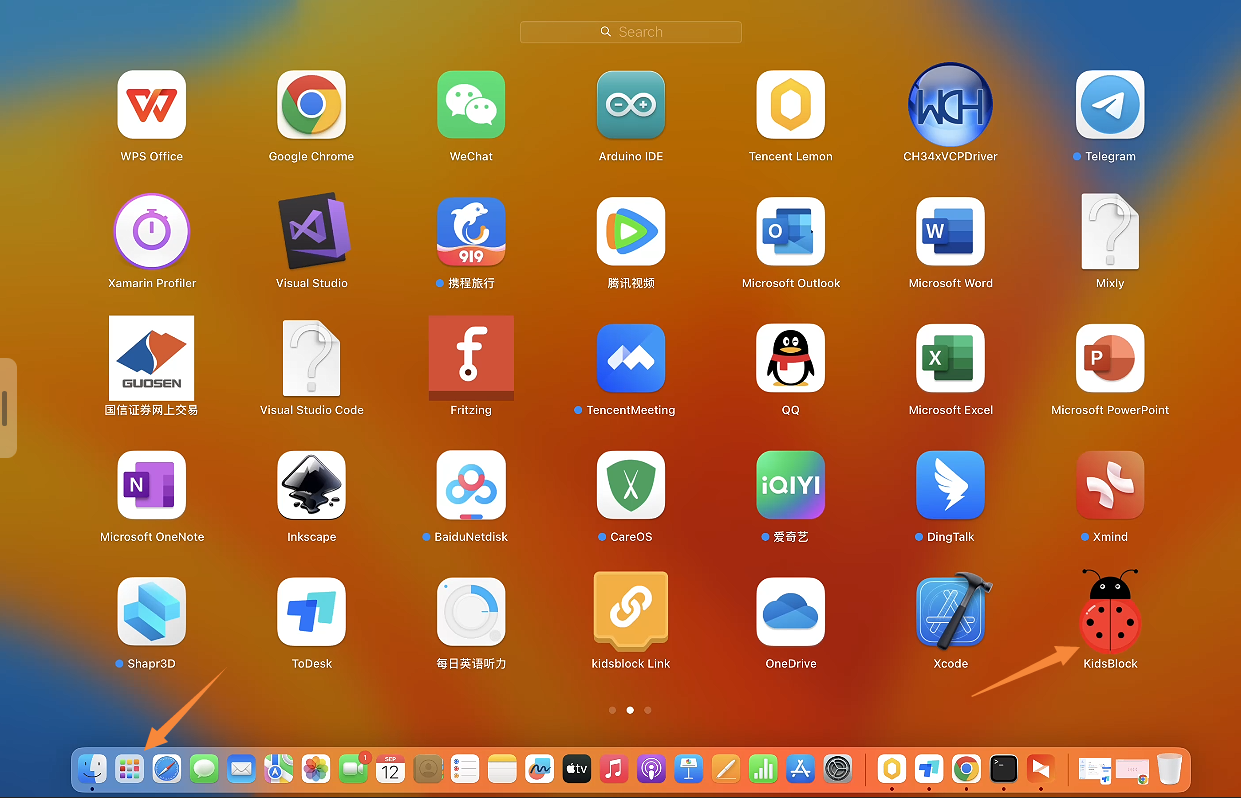Image resolution: width=1241 pixels, height=798 pixels.
Task: Open Maps from the Dock
Action: 278,768
